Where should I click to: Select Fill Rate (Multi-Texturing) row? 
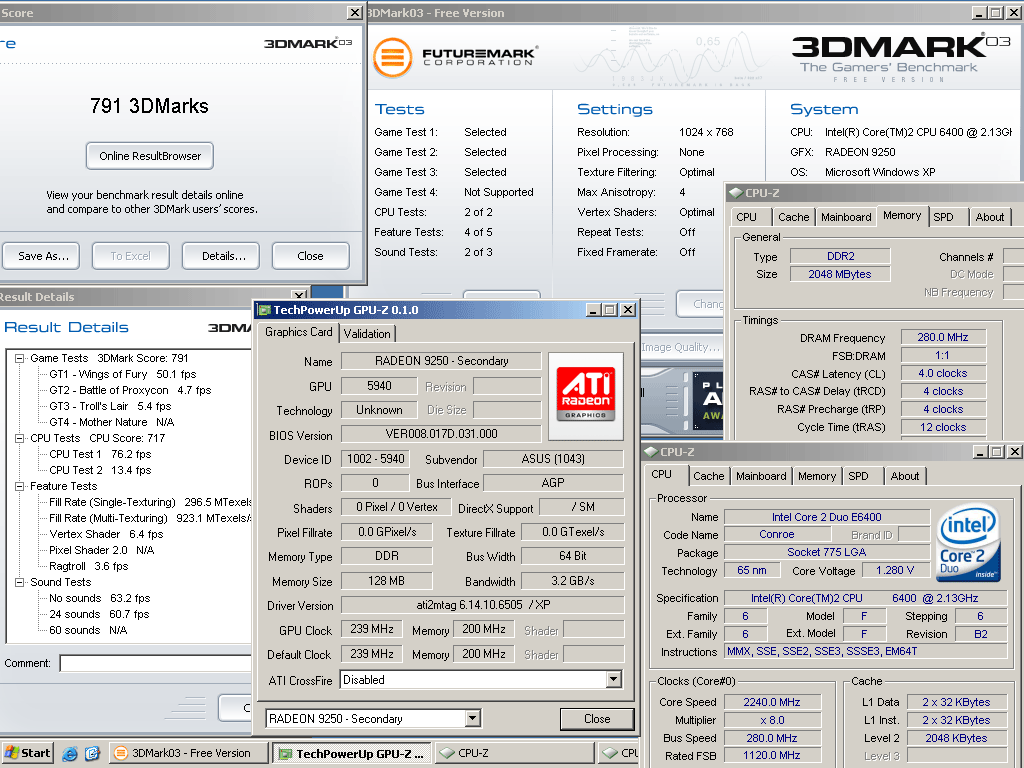tap(150, 519)
